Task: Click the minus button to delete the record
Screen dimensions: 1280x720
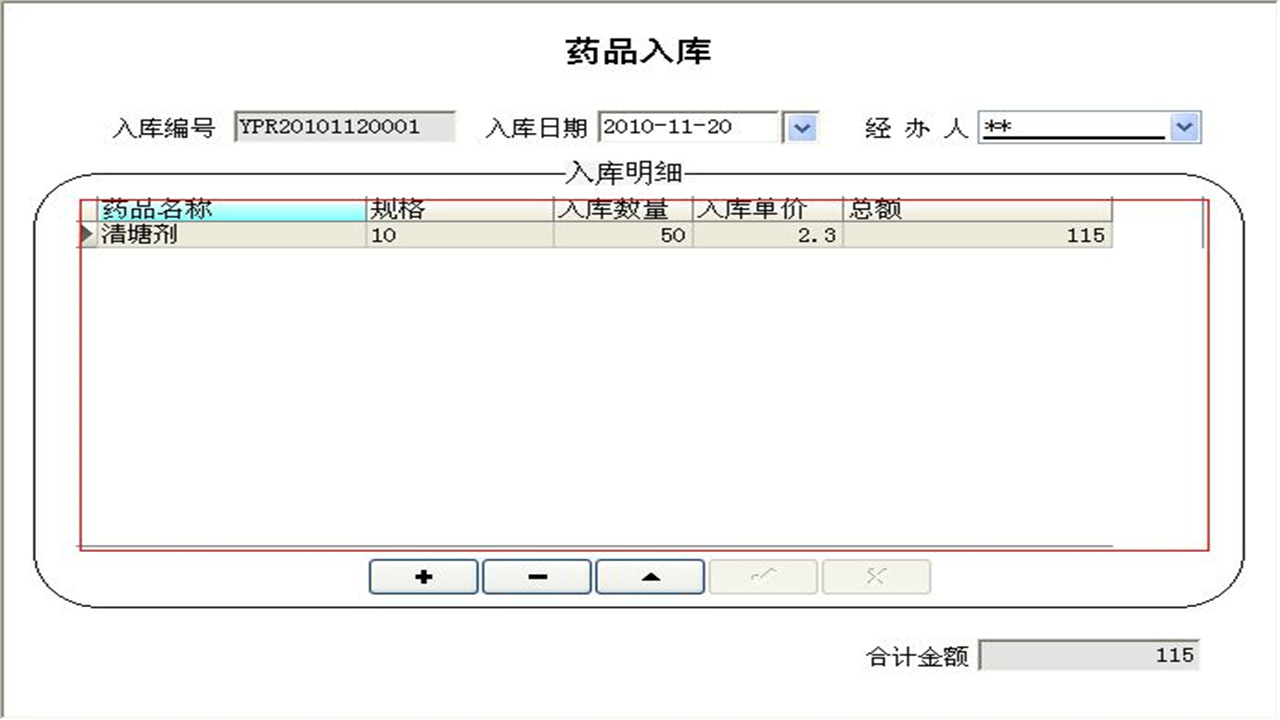Action: click(x=537, y=577)
